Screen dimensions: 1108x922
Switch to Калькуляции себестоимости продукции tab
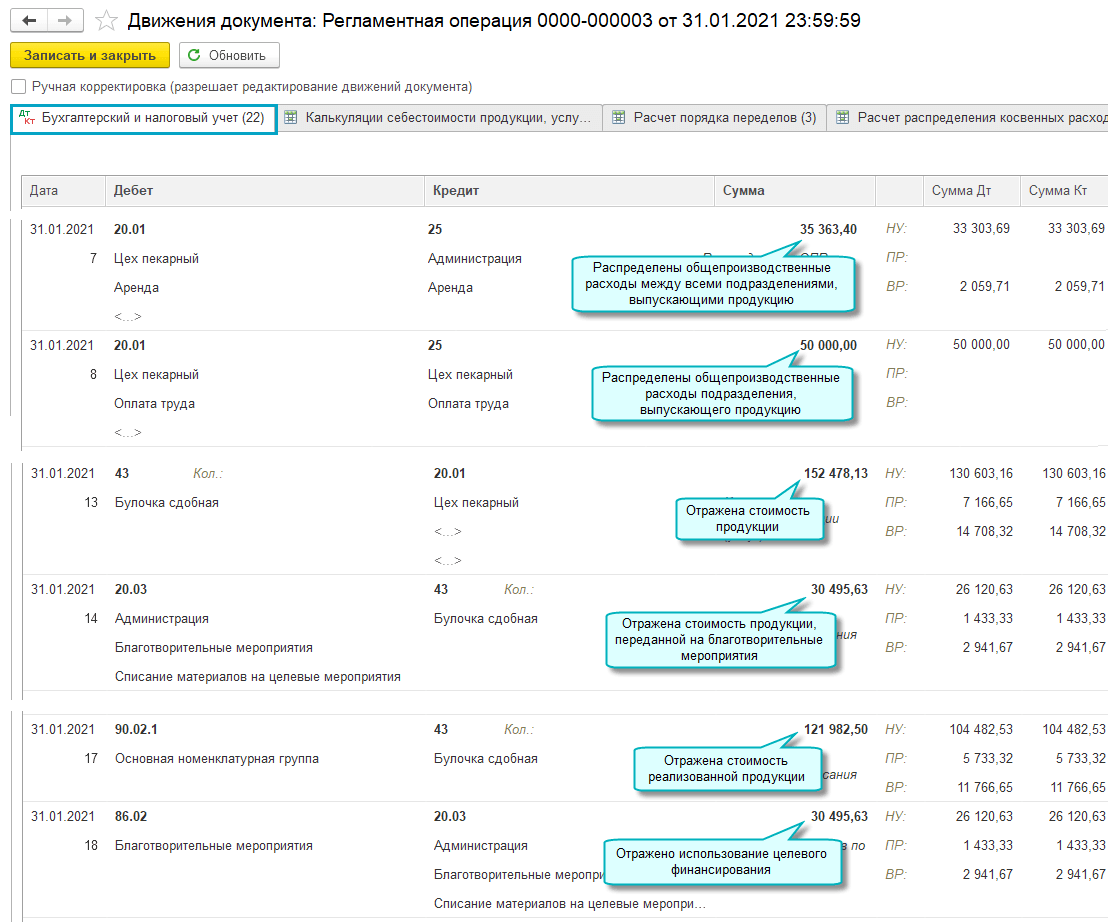pos(440,118)
